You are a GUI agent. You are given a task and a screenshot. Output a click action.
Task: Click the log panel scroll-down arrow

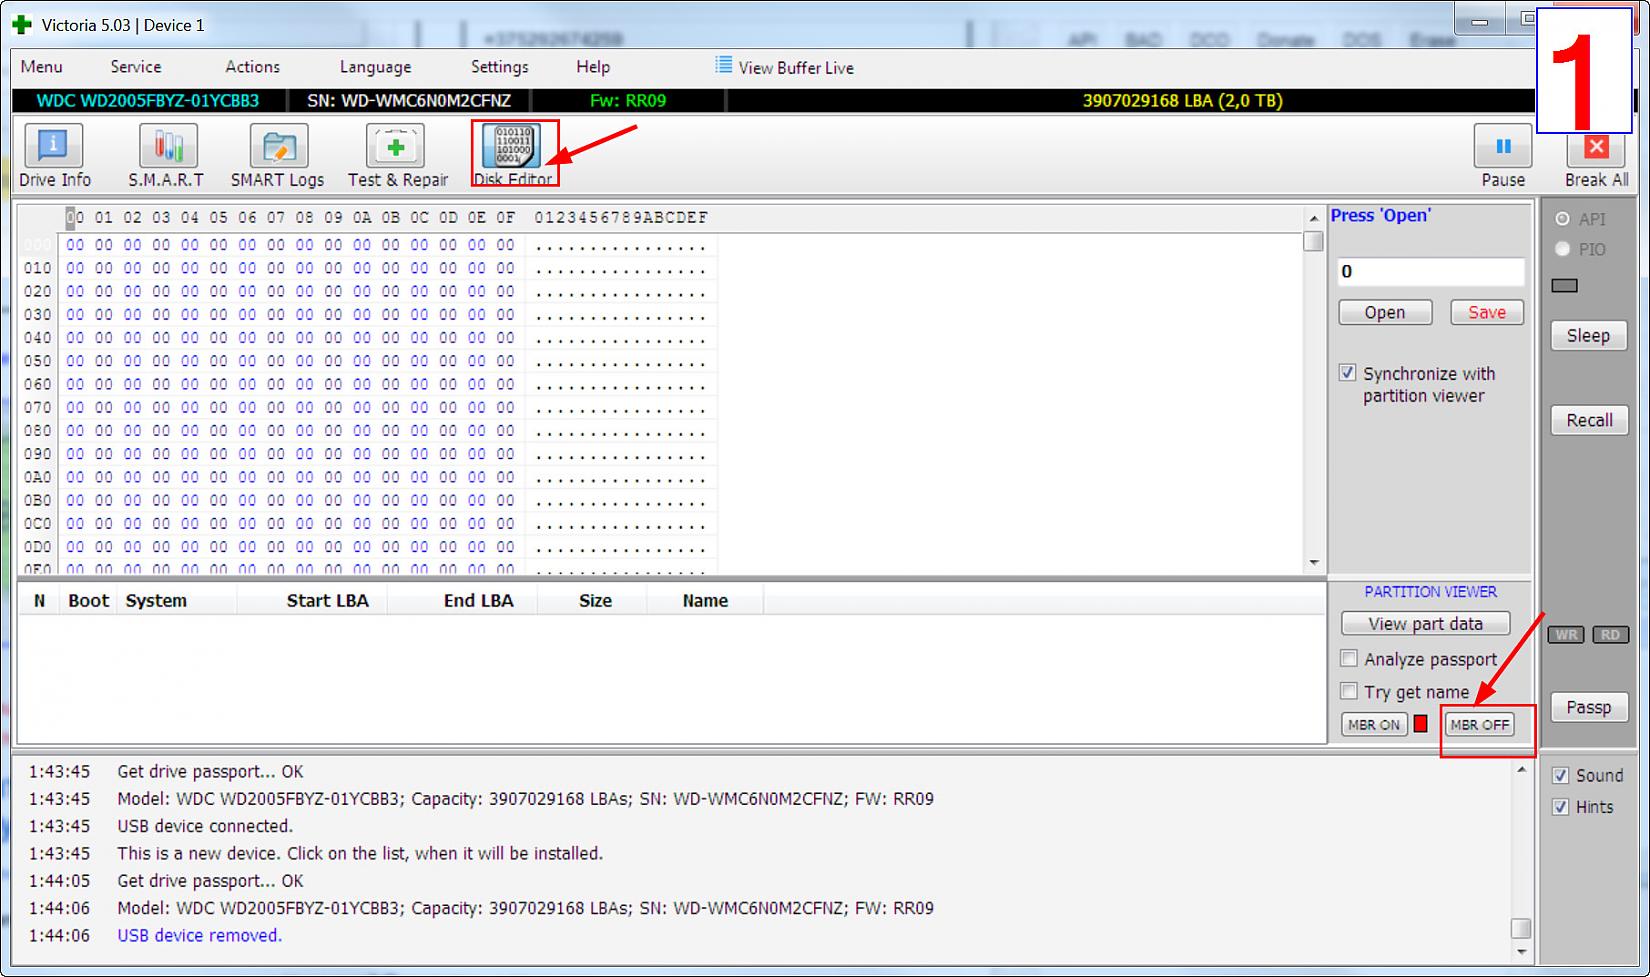point(1521,952)
